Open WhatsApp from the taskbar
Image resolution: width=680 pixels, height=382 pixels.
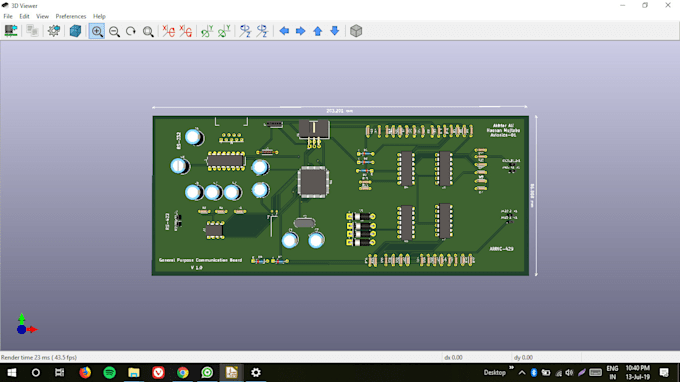coord(207,372)
